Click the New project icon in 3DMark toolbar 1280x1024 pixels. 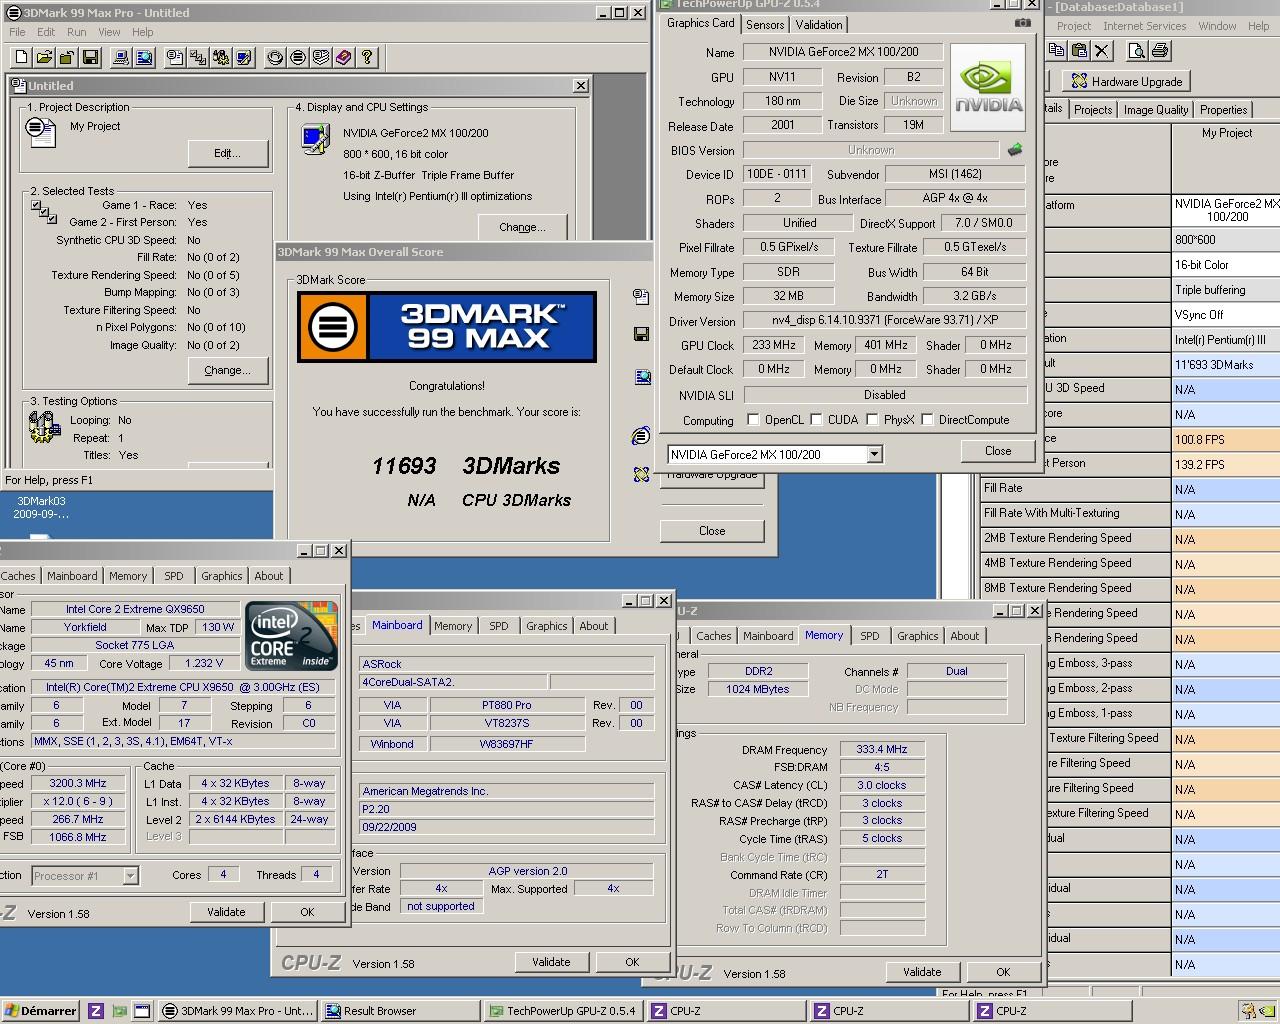click(x=21, y=57)
